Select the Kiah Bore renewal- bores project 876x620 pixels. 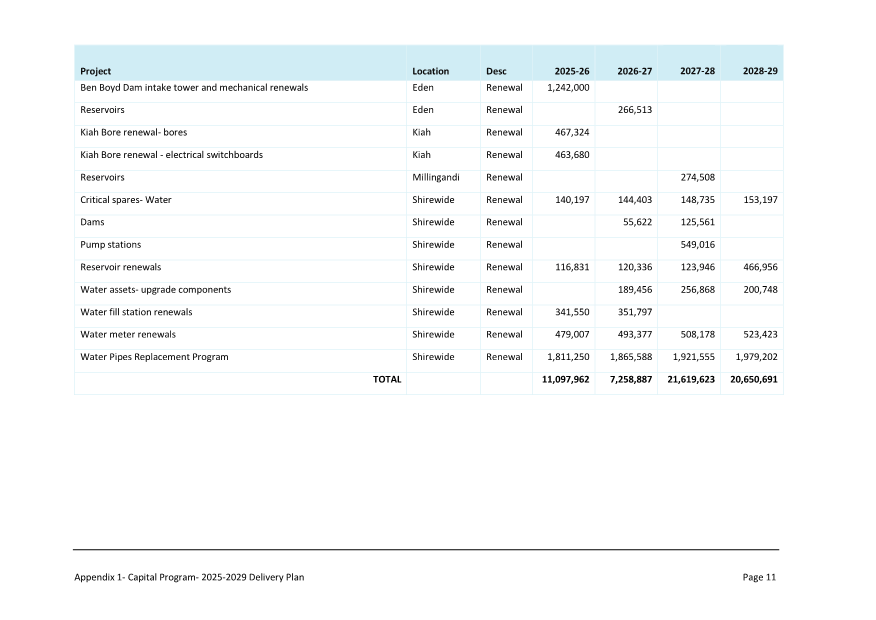point(133,132)
